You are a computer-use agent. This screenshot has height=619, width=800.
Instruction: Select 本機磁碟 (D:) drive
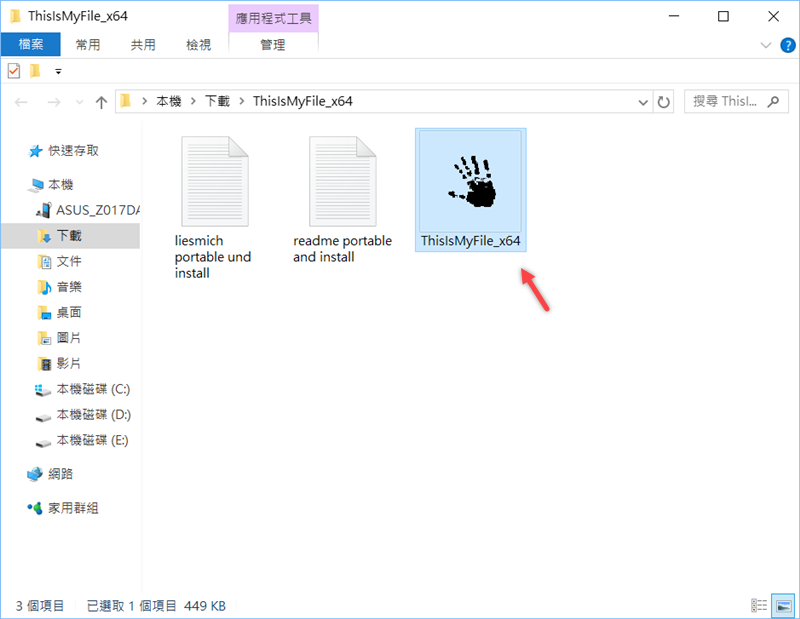click(x=94, y=415)
